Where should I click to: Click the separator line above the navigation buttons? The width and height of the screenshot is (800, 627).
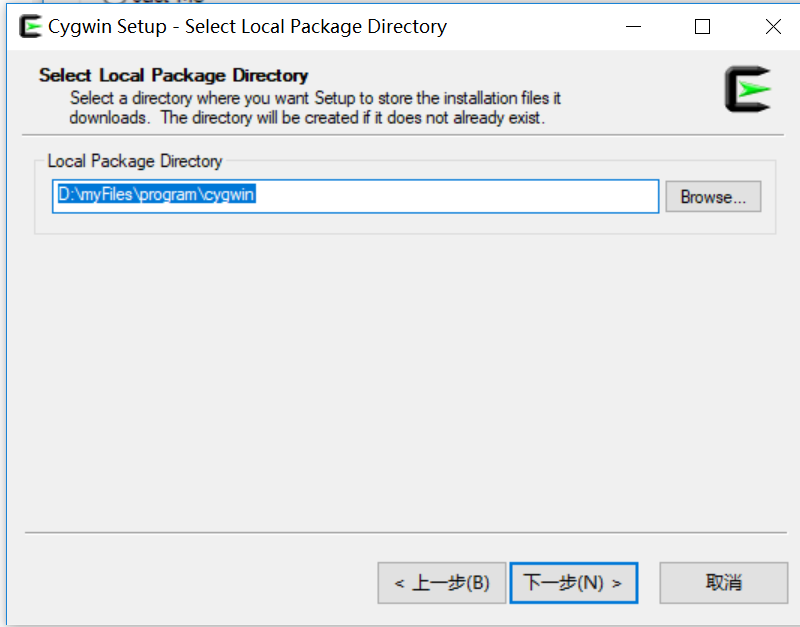pyautogui.click(x=400, y=533)
